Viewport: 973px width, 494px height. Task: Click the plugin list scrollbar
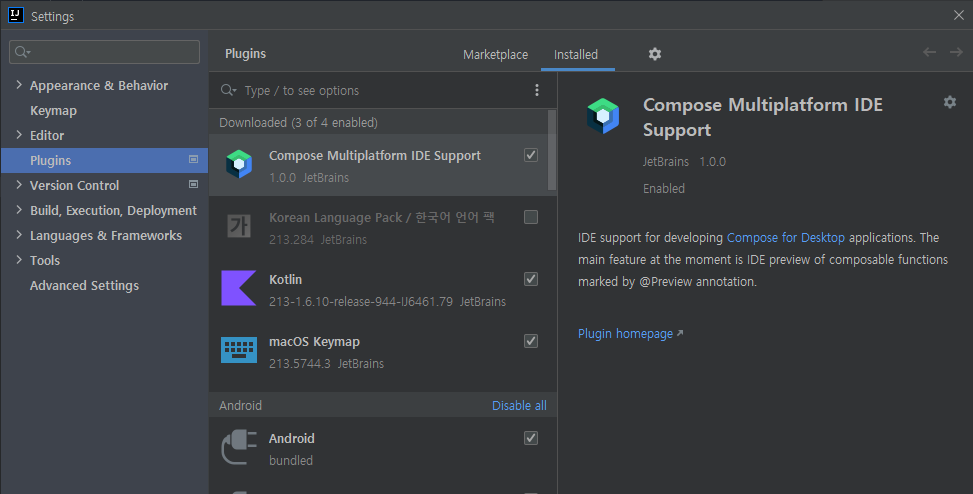click(x=552, y=151)
